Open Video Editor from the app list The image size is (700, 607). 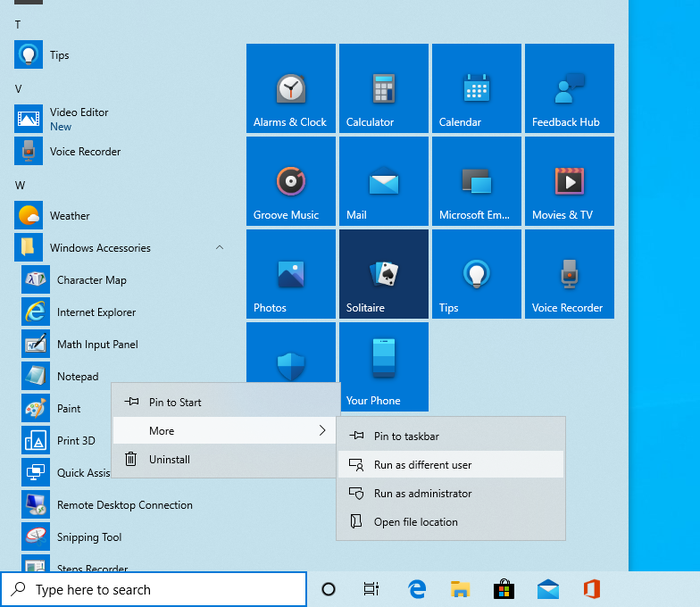pos(121,119)
